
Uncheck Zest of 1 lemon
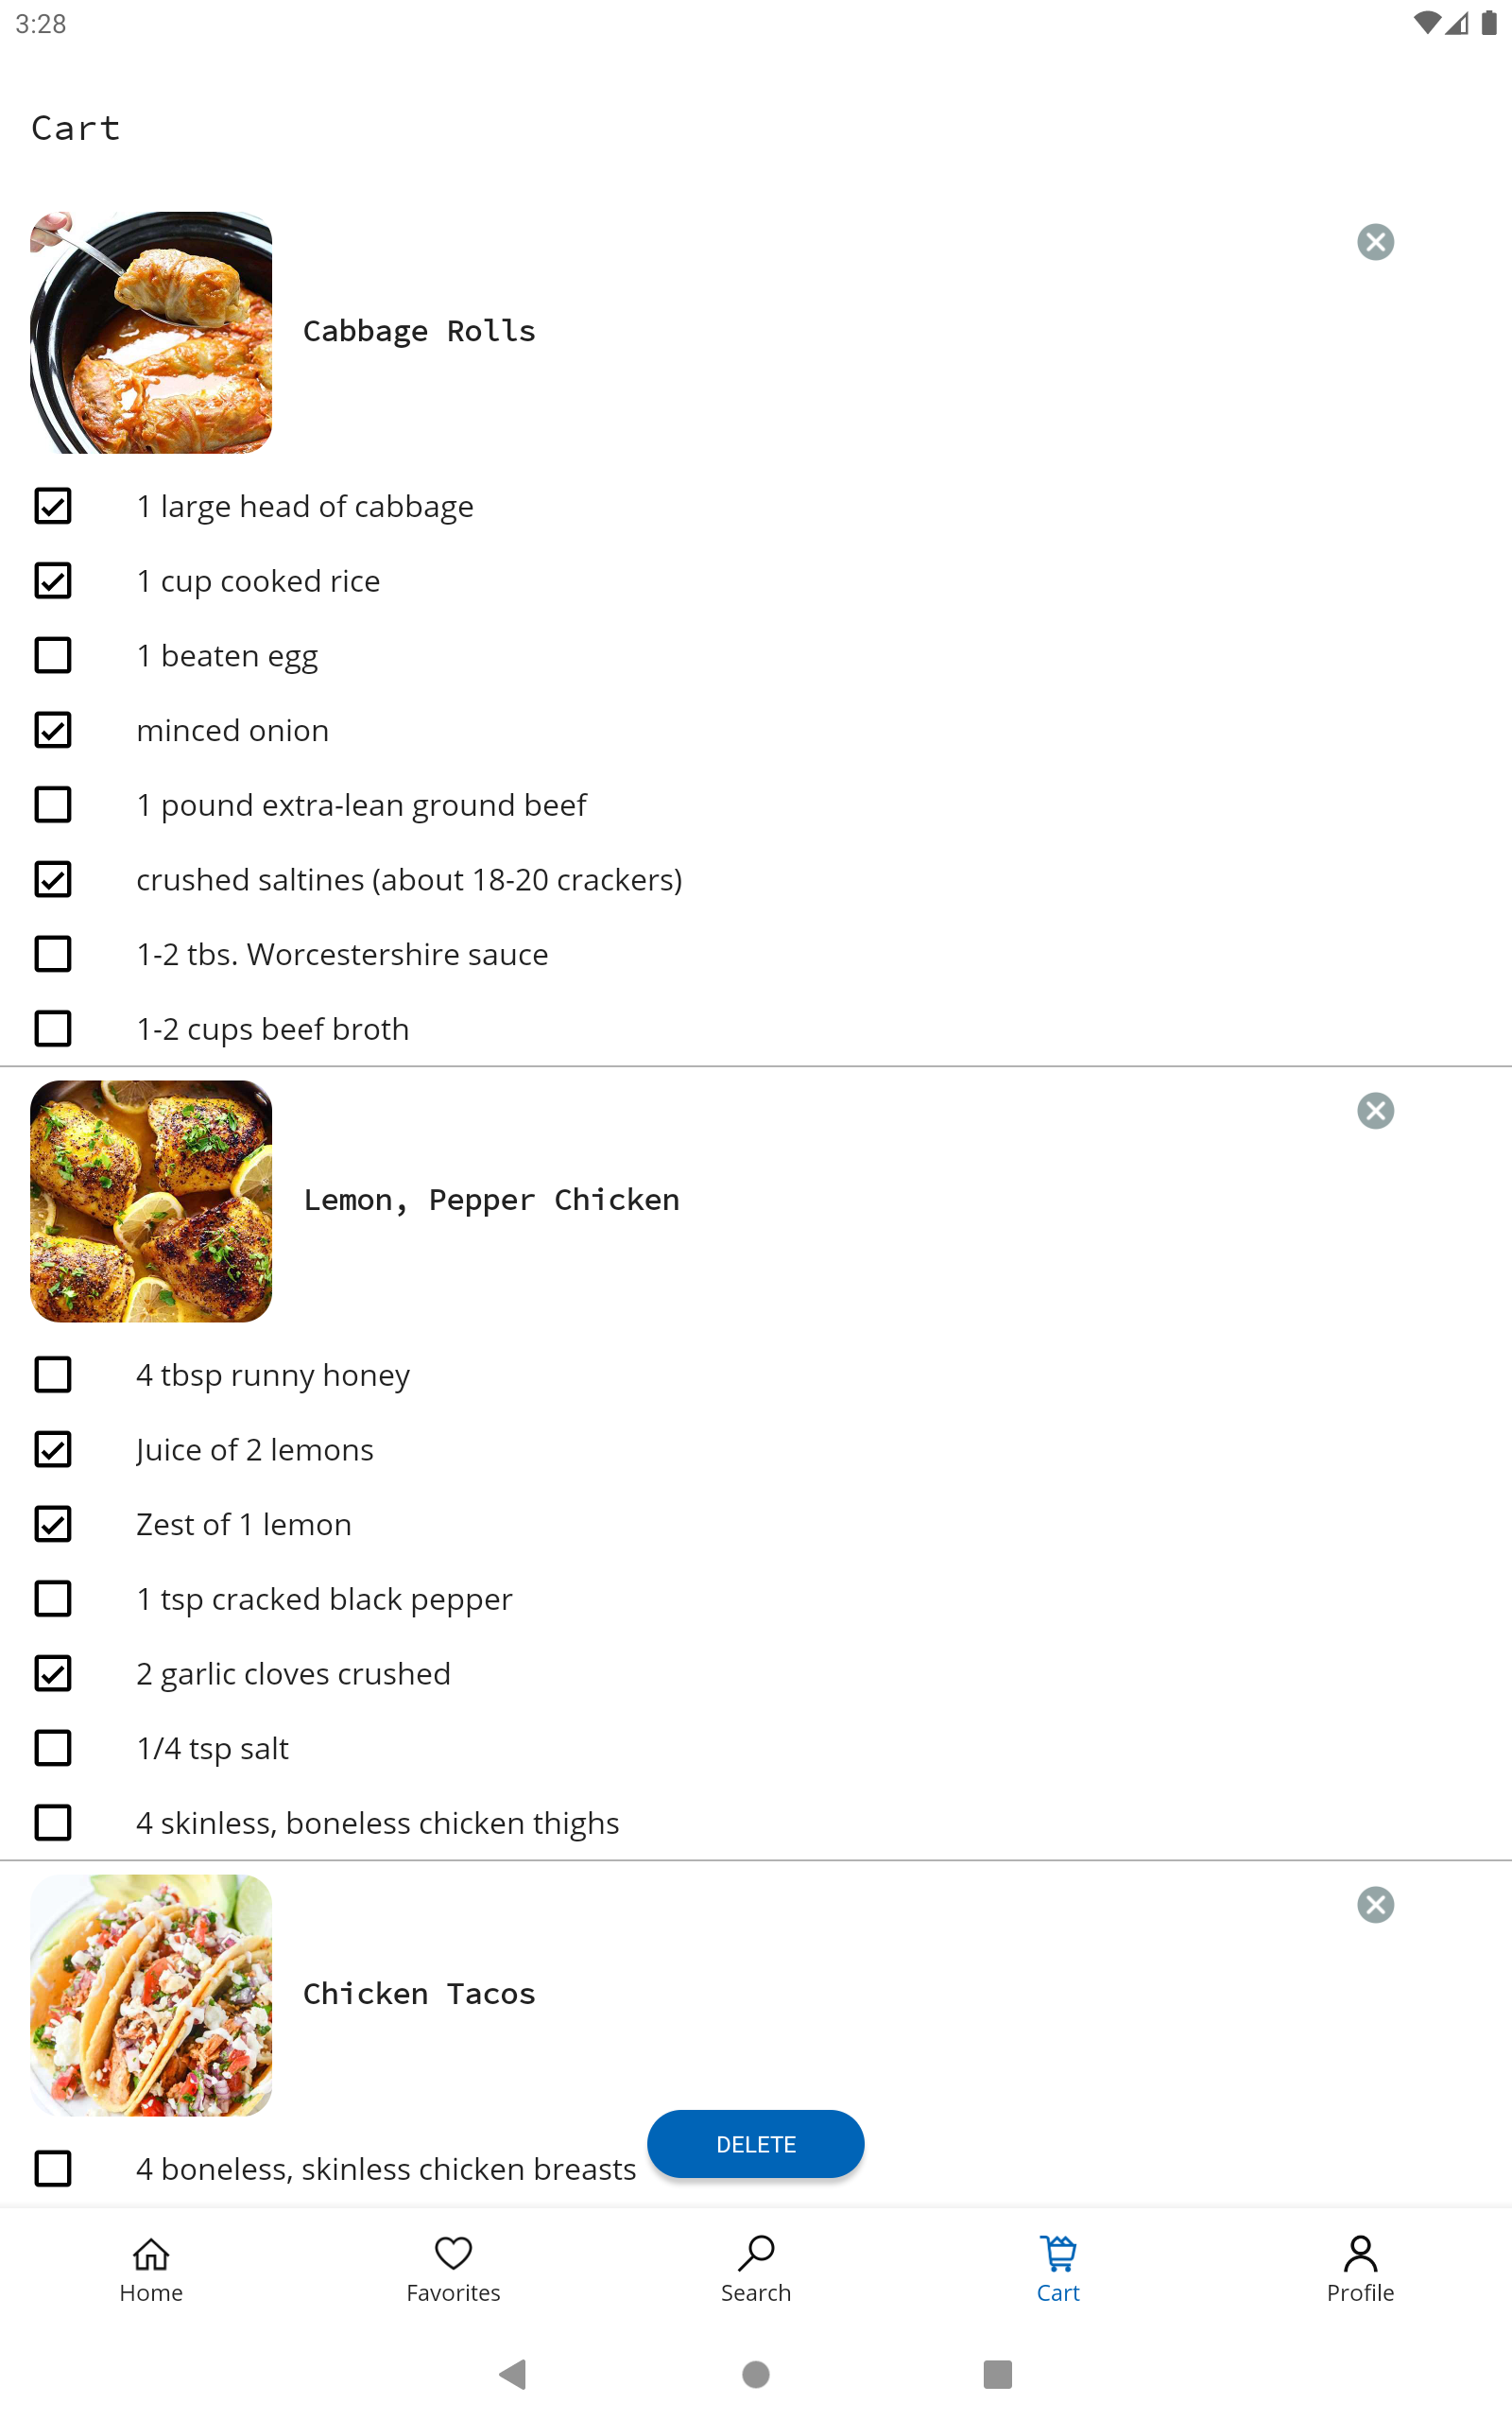click(x=53, y=1524)
